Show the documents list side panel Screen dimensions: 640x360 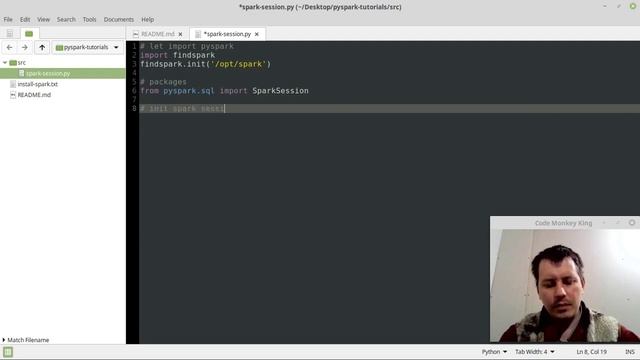tap(10, 33)
